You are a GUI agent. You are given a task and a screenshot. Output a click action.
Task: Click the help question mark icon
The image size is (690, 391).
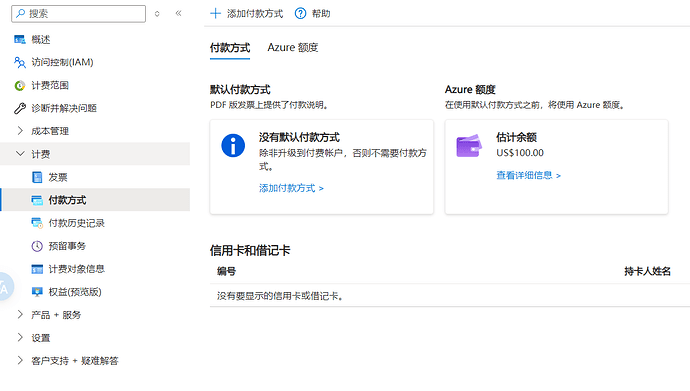[300, 14]
